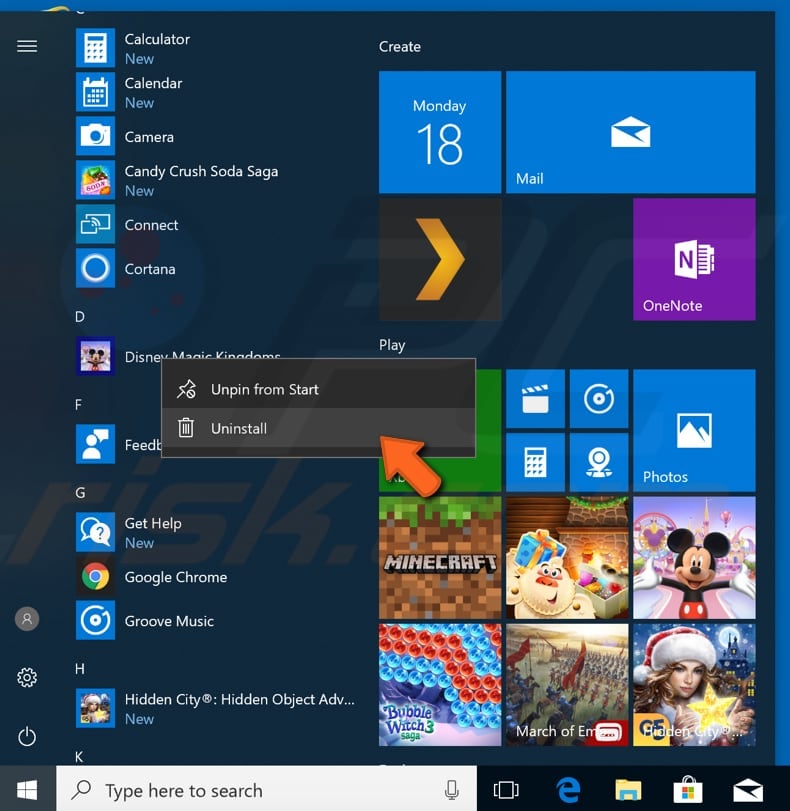Click the D letter section header
Viewport: 790px width, 811px height.
click(80, 317)
